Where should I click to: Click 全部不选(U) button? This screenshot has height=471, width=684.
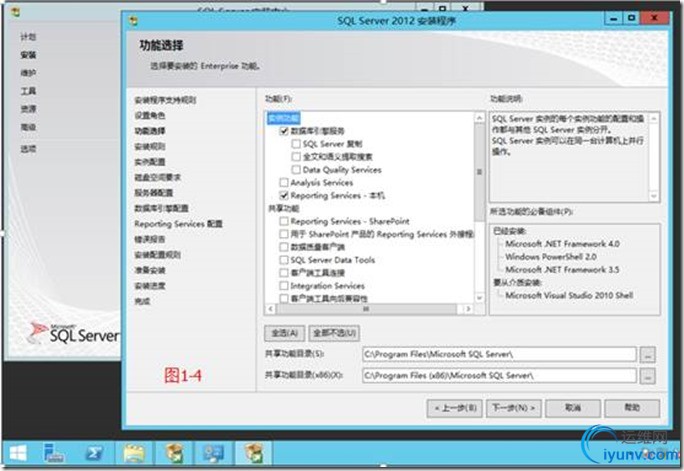tap(335, 334)
